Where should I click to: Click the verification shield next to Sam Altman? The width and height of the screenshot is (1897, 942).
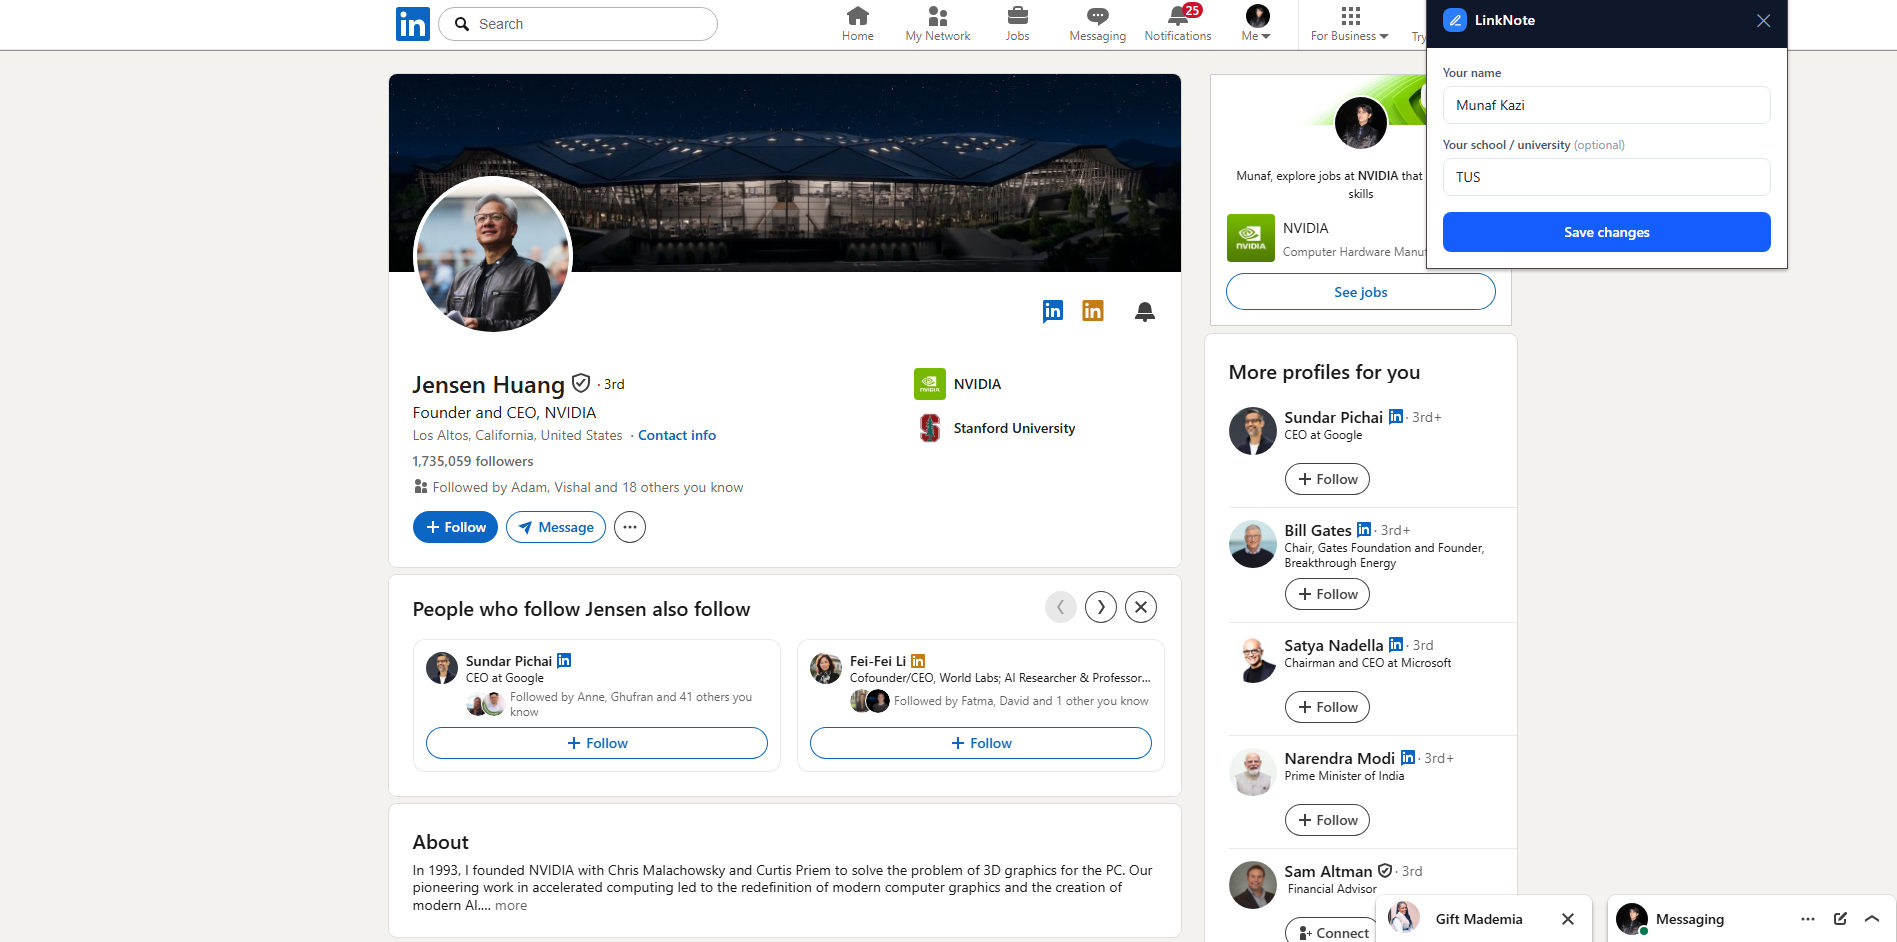tap(1385, 871)
